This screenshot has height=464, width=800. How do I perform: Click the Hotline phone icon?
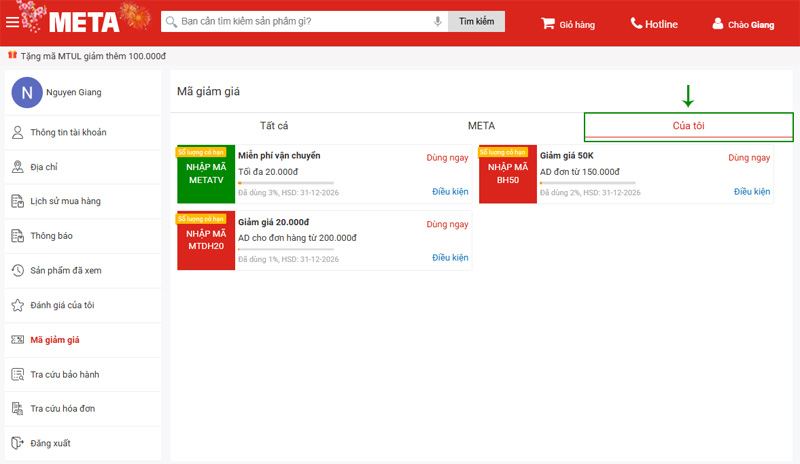click(x=637, y=23)
